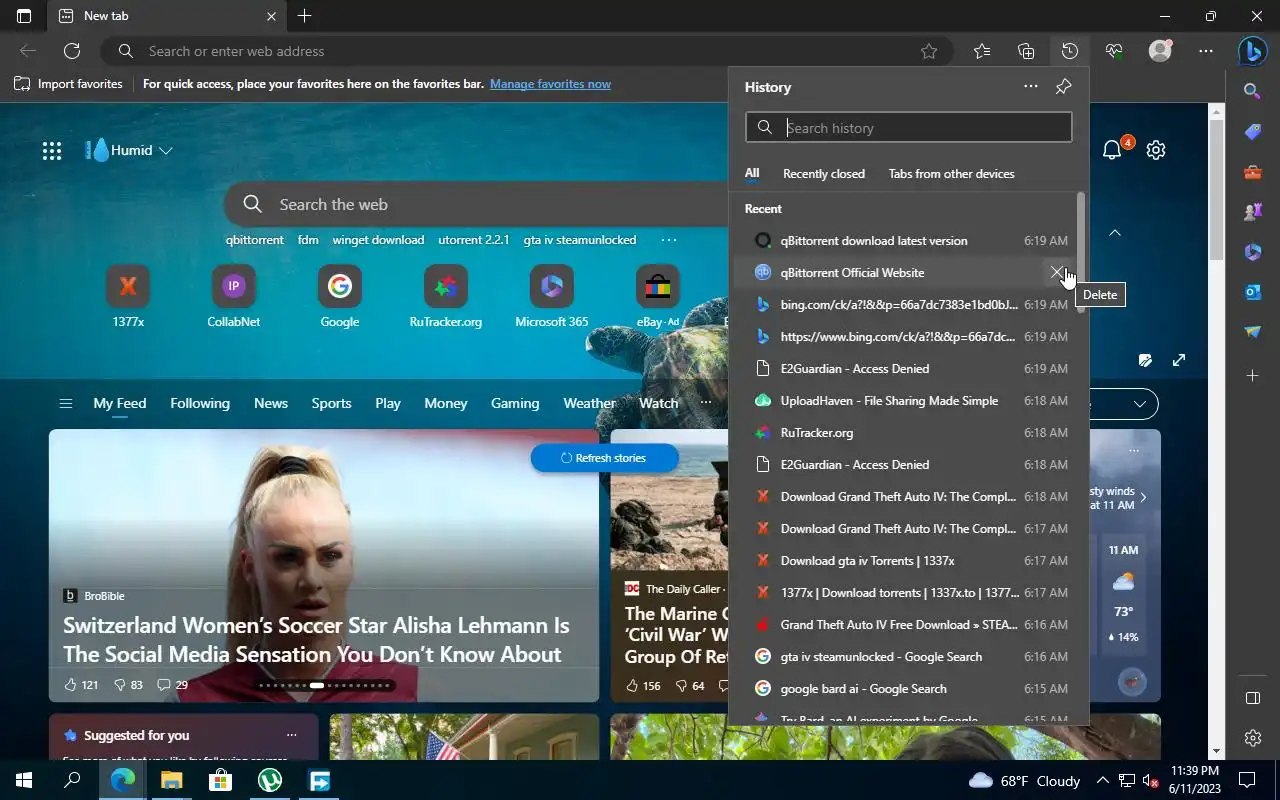Switch to Recently closed history tab
The image size is (1280, 800).
824,174
